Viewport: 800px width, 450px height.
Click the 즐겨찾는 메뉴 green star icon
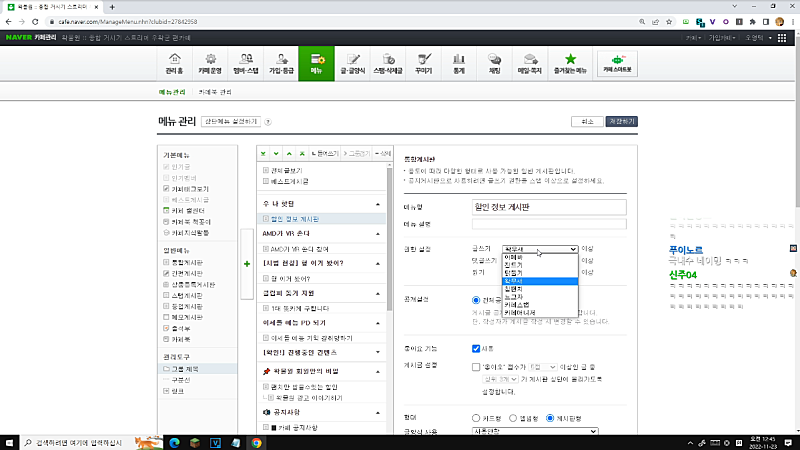pos(570,64)
